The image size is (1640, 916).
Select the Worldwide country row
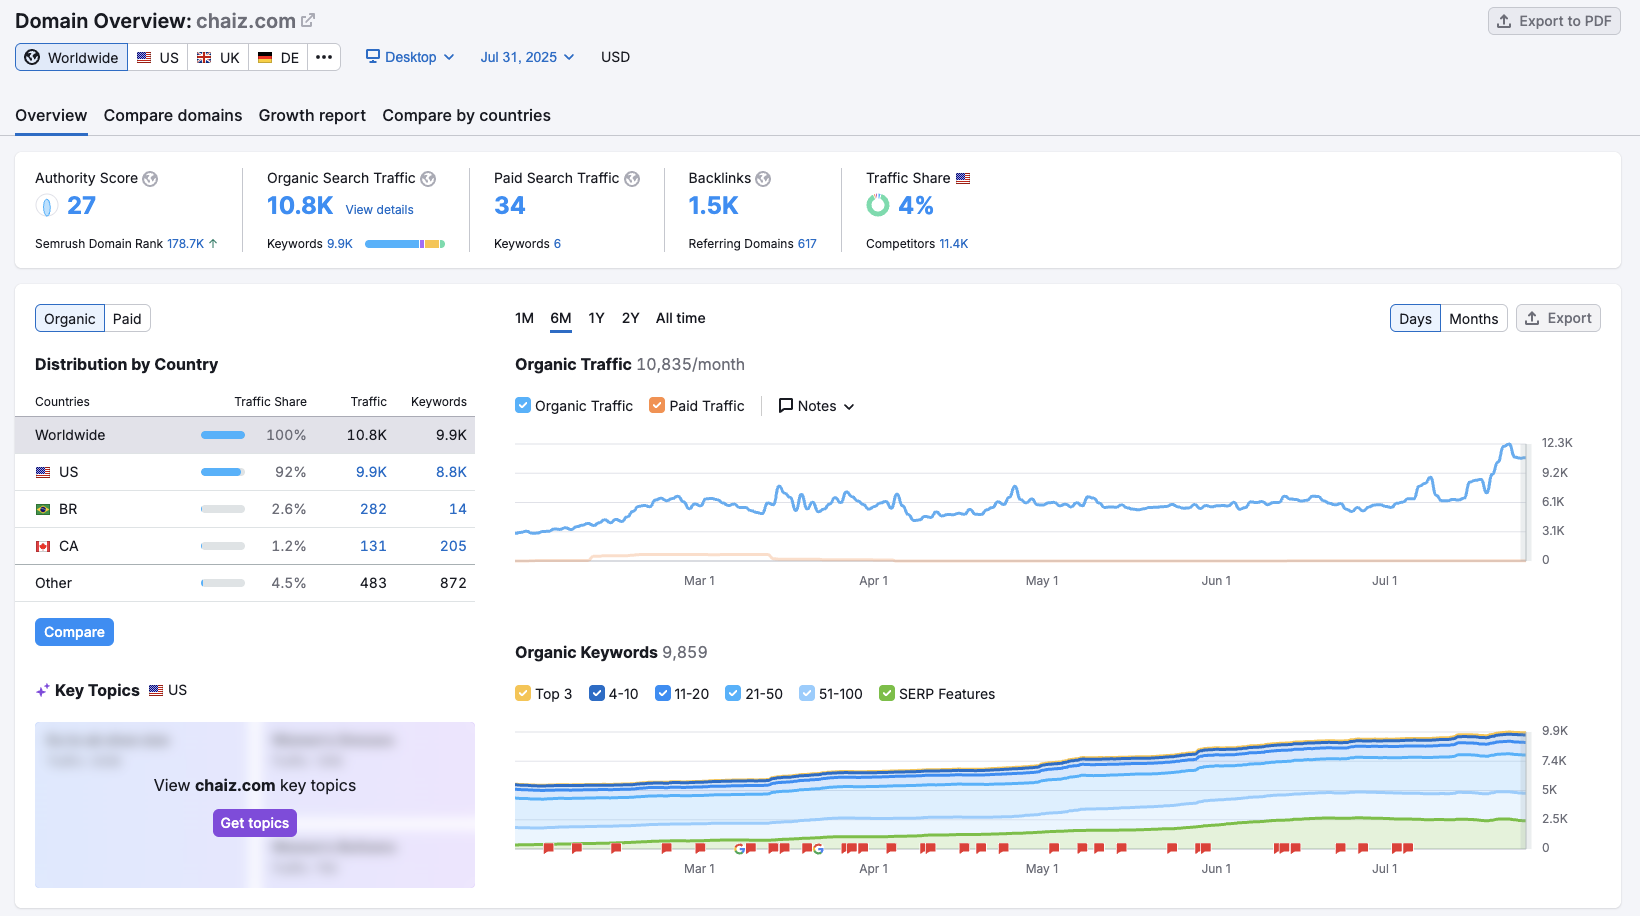(x=245, y=435)
